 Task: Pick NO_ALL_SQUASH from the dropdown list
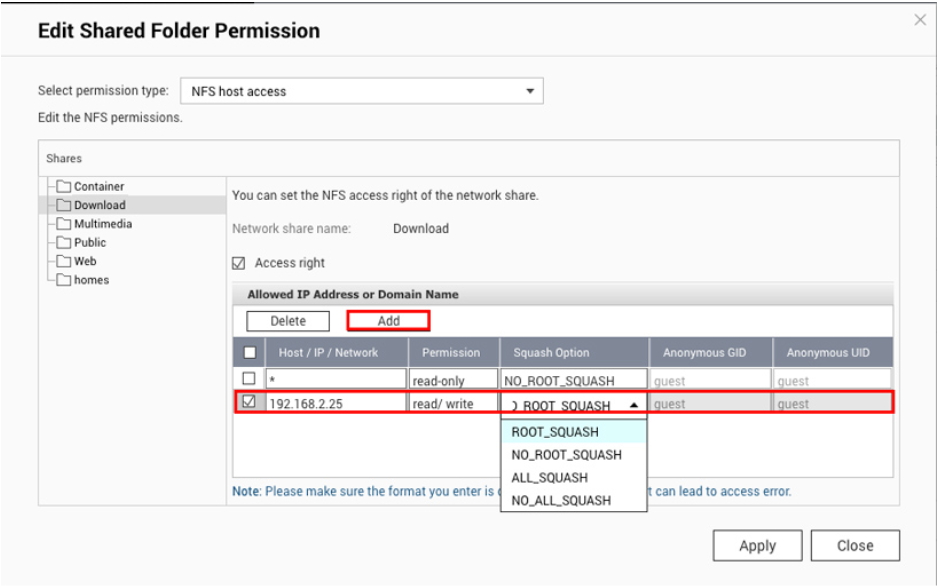pos(561,501)
